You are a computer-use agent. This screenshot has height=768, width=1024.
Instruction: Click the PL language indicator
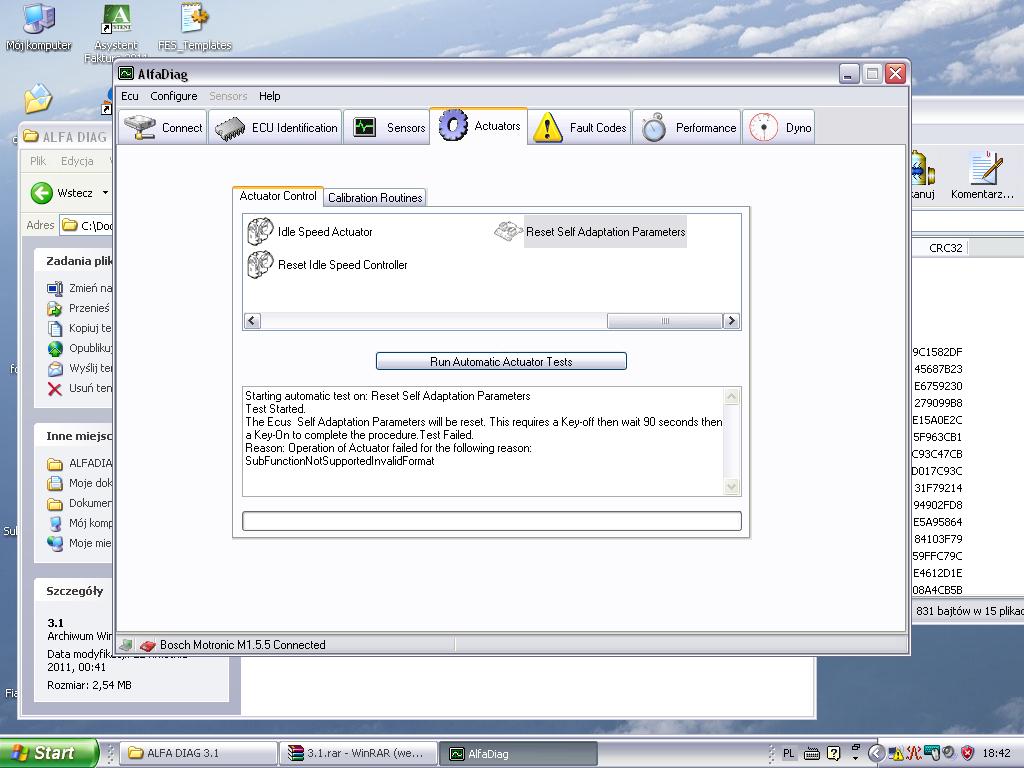789,754
